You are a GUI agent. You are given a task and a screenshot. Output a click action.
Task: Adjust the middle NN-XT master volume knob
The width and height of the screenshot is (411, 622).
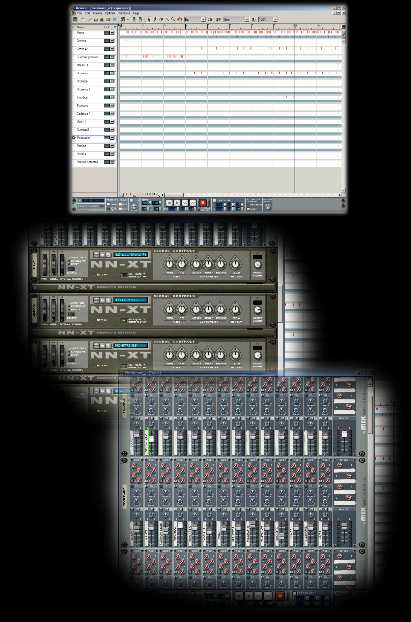coord(257,310)
